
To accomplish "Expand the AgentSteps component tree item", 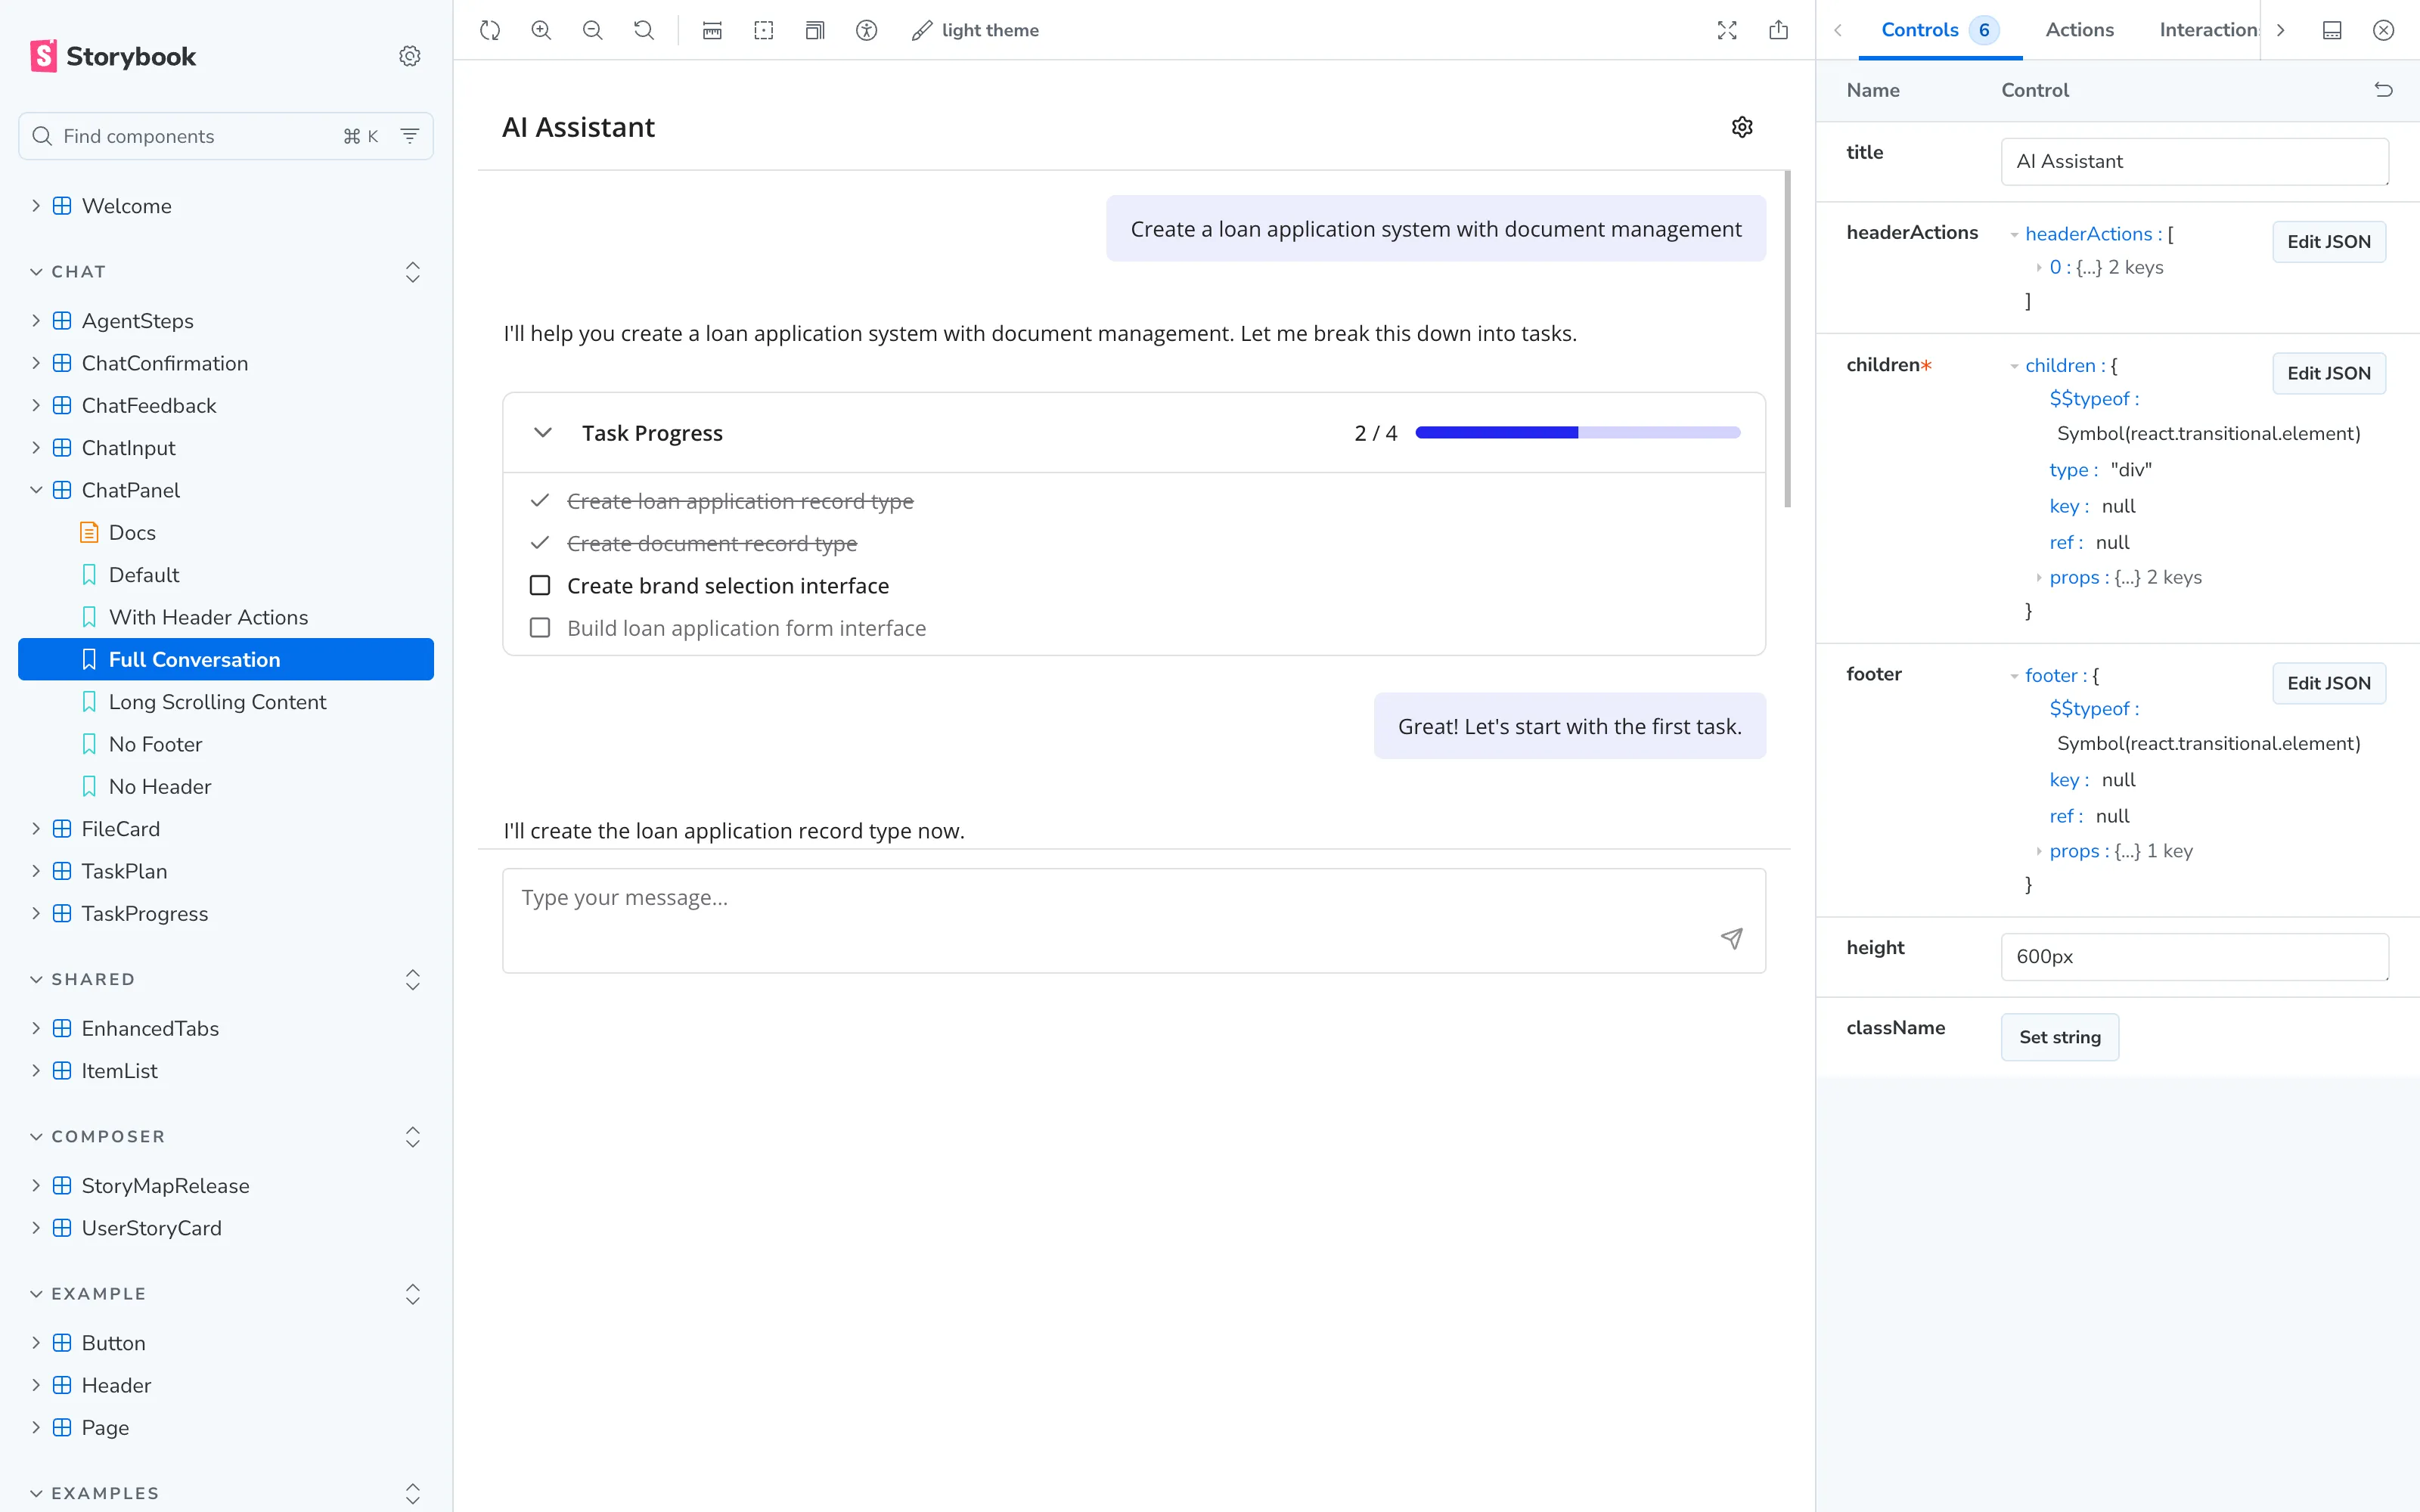I will pos(36,321).
